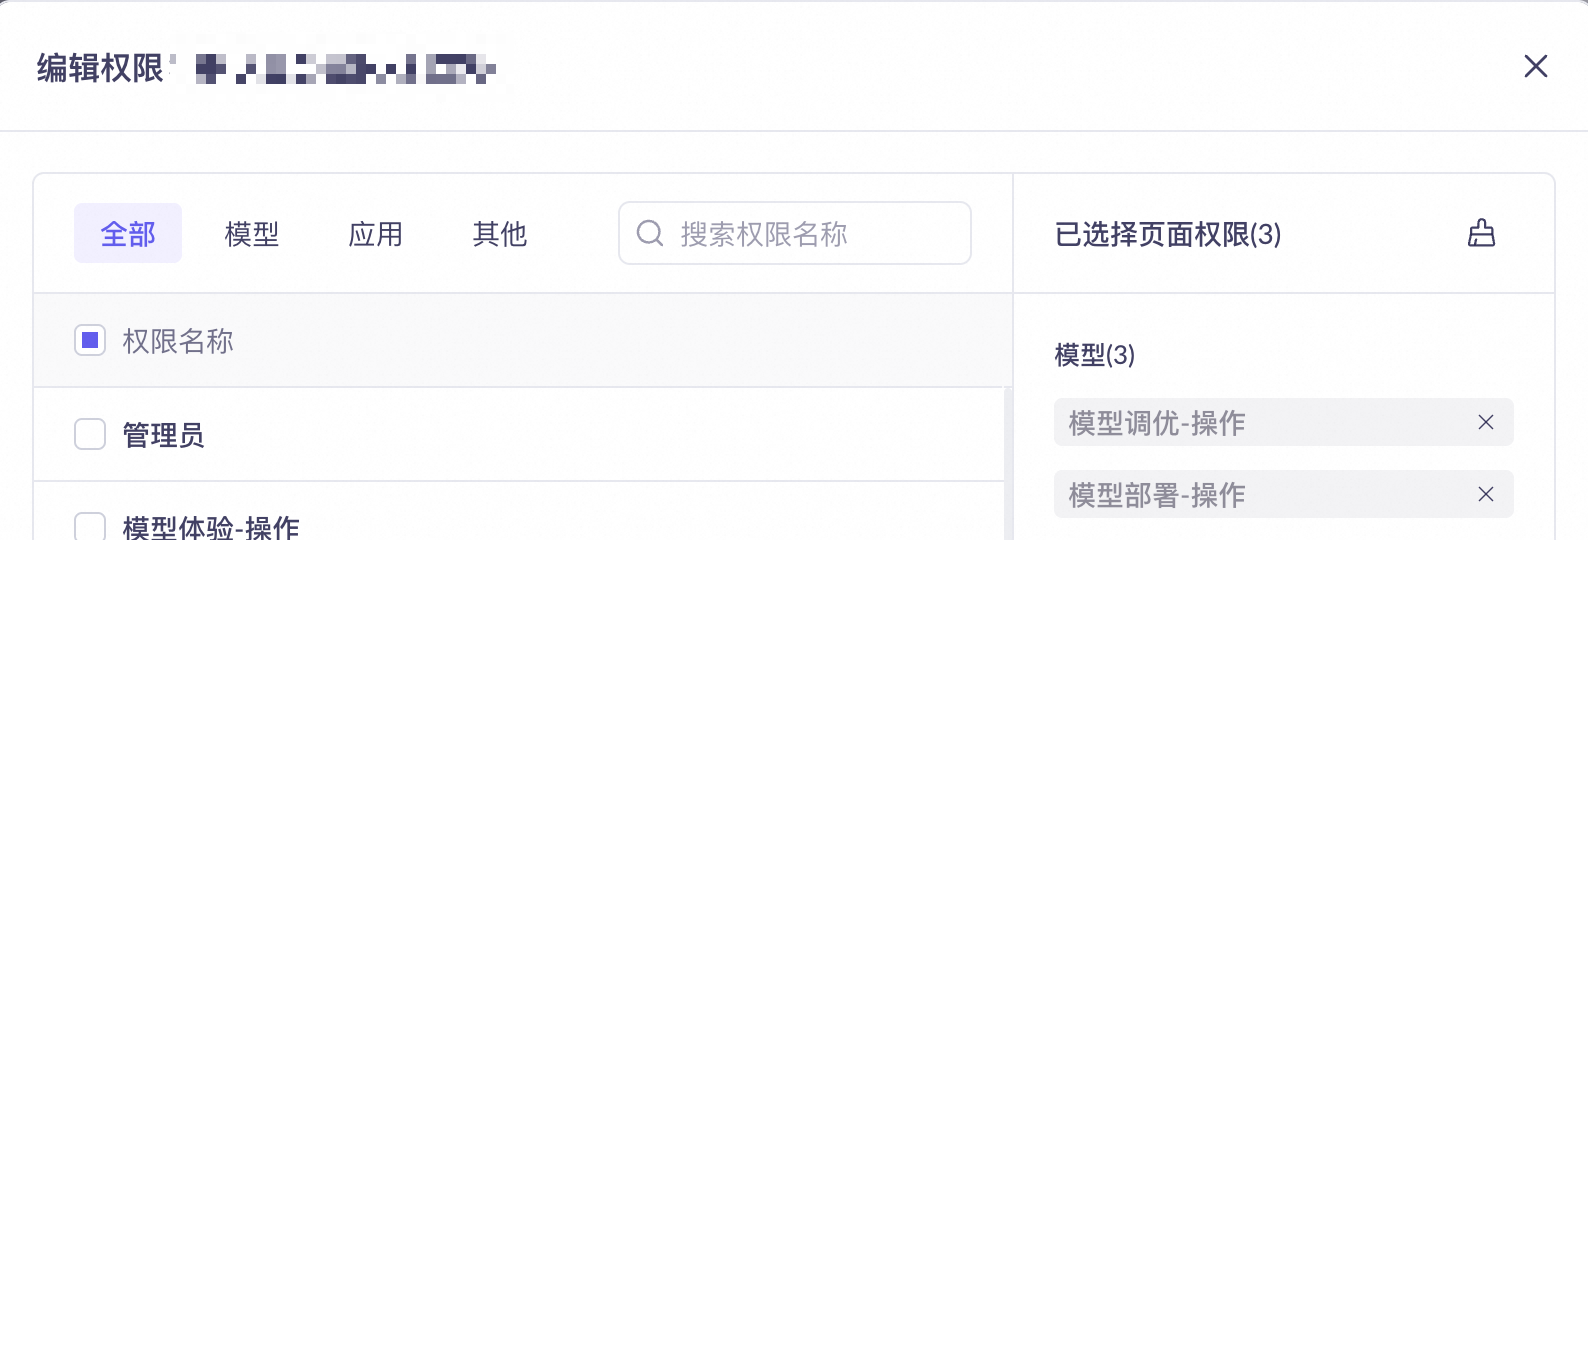Switch to the 全部 tab
1588x1362 pixels.
pos(128,233)
